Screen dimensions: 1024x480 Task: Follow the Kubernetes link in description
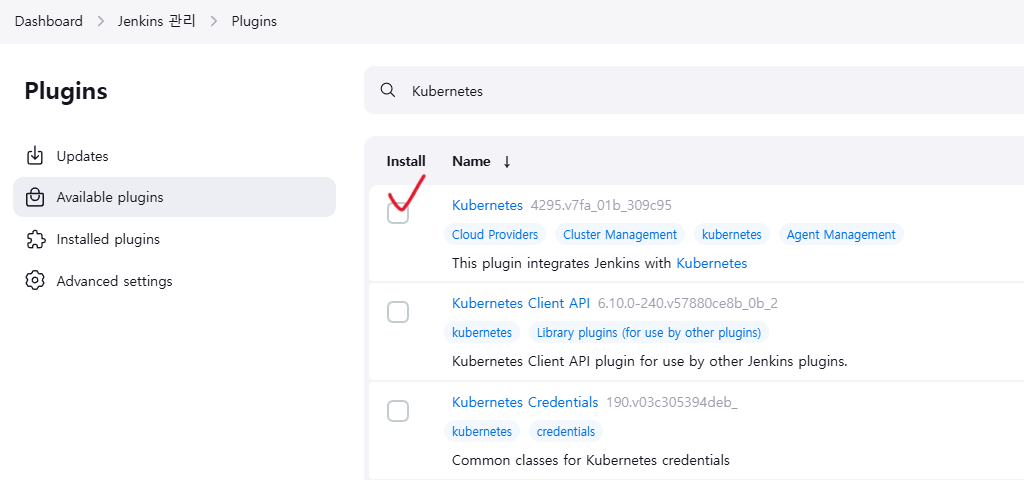coord(712,263)
